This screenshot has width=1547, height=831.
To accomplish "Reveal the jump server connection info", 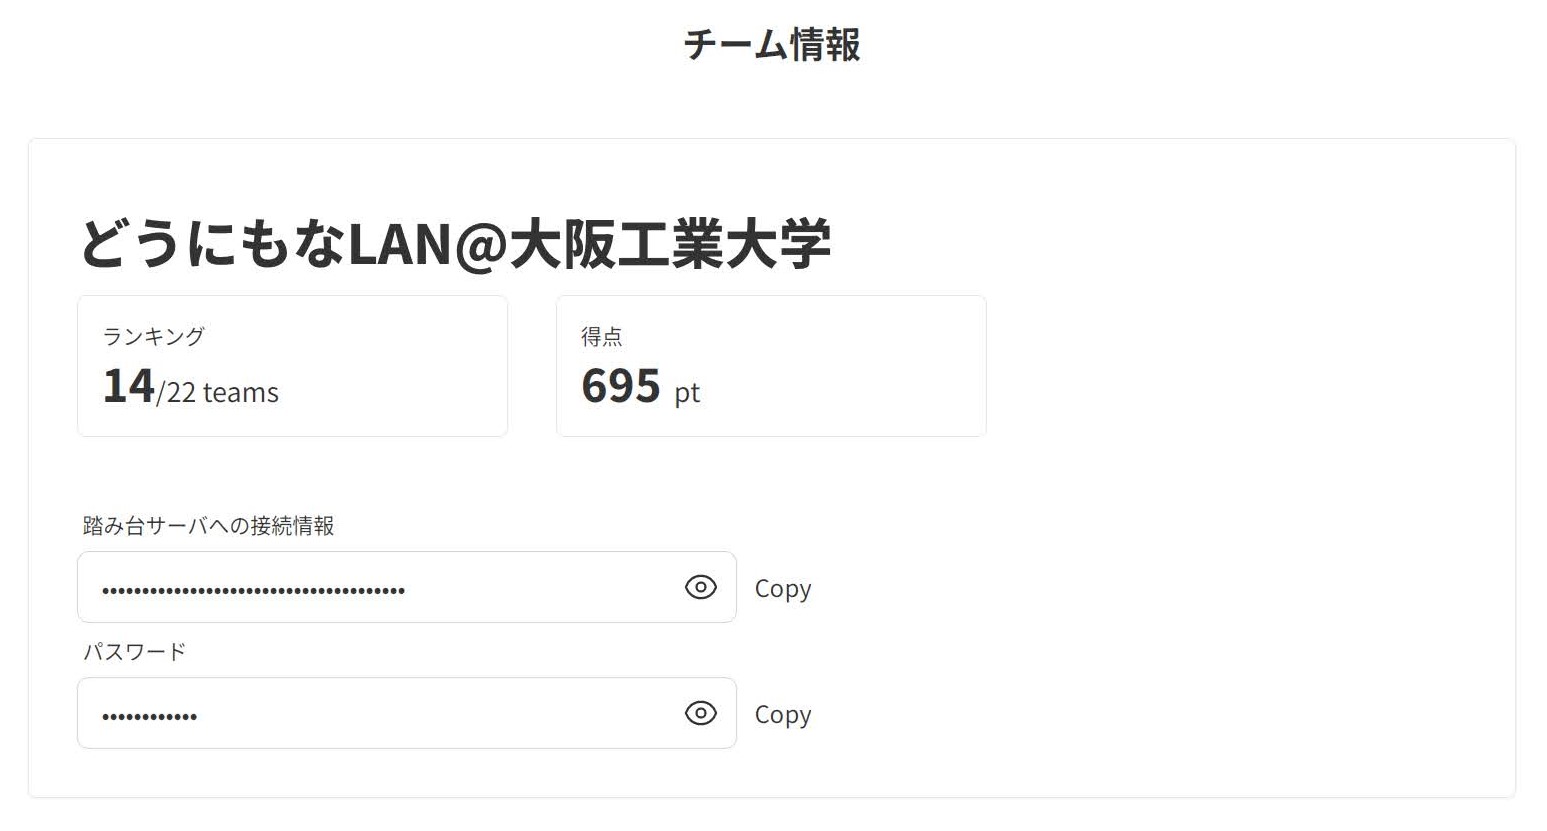I will coord(700,587).
